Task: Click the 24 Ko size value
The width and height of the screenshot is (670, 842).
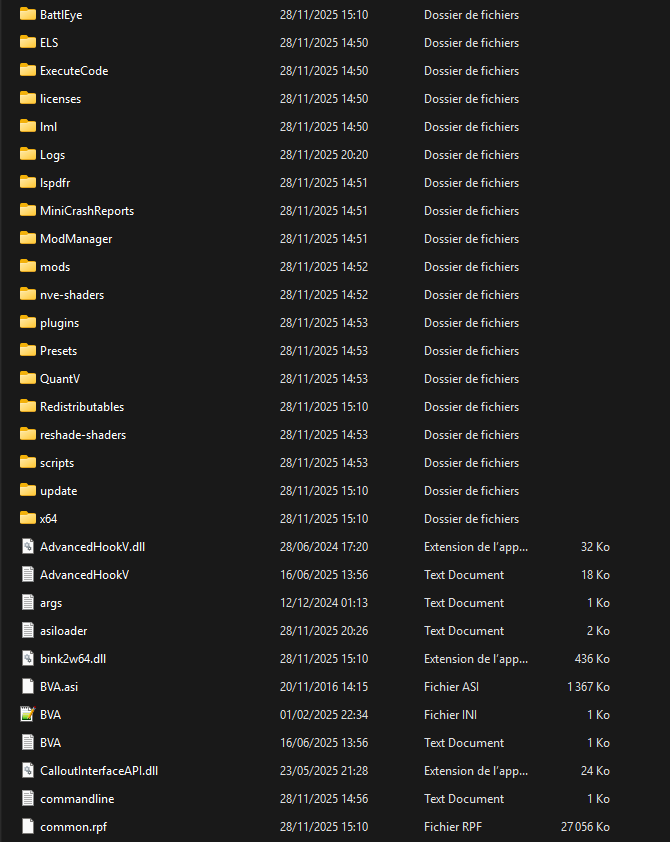Action: pyautogui.click(x=595, y=771)
